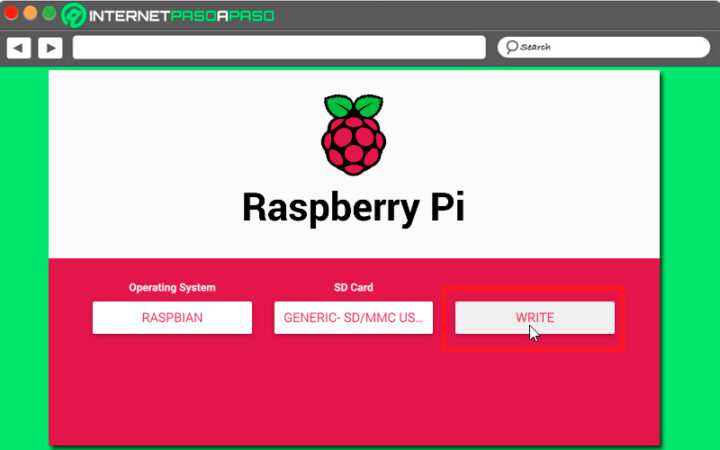Open the GENERIC- SD/MMC card selector

pos(353,318)
